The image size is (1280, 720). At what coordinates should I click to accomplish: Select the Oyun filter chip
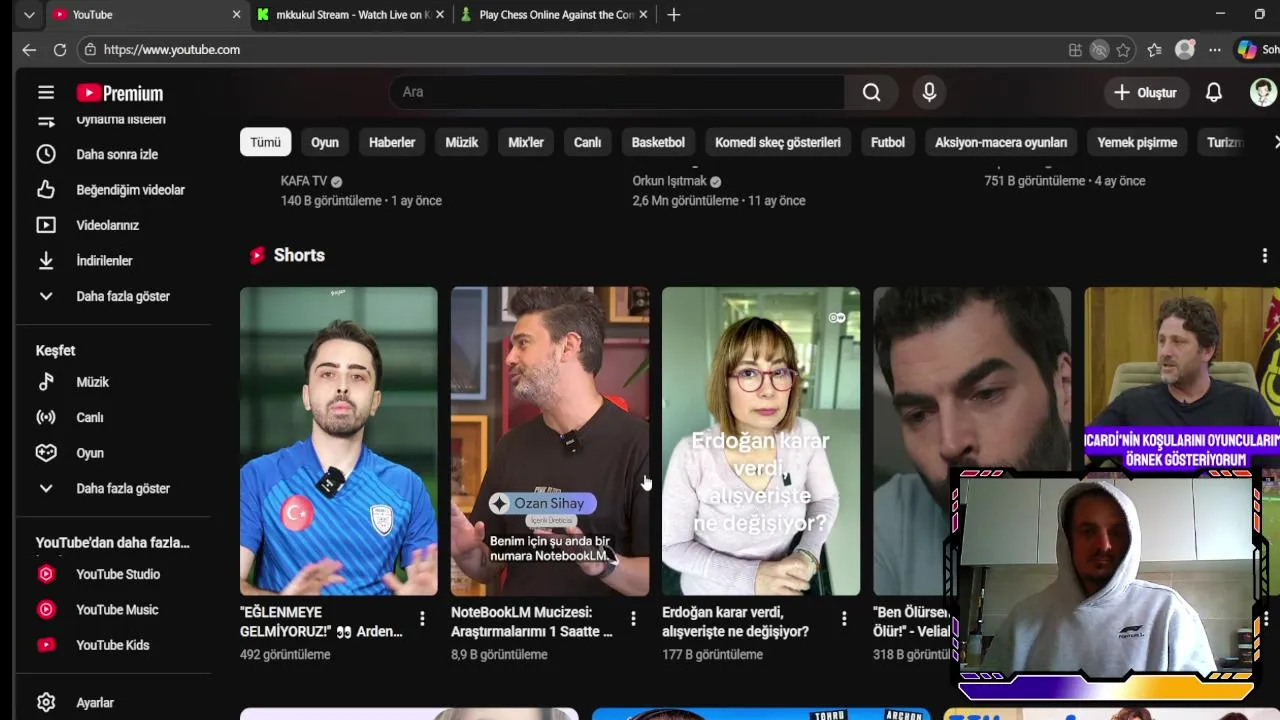tap(325, 142)
